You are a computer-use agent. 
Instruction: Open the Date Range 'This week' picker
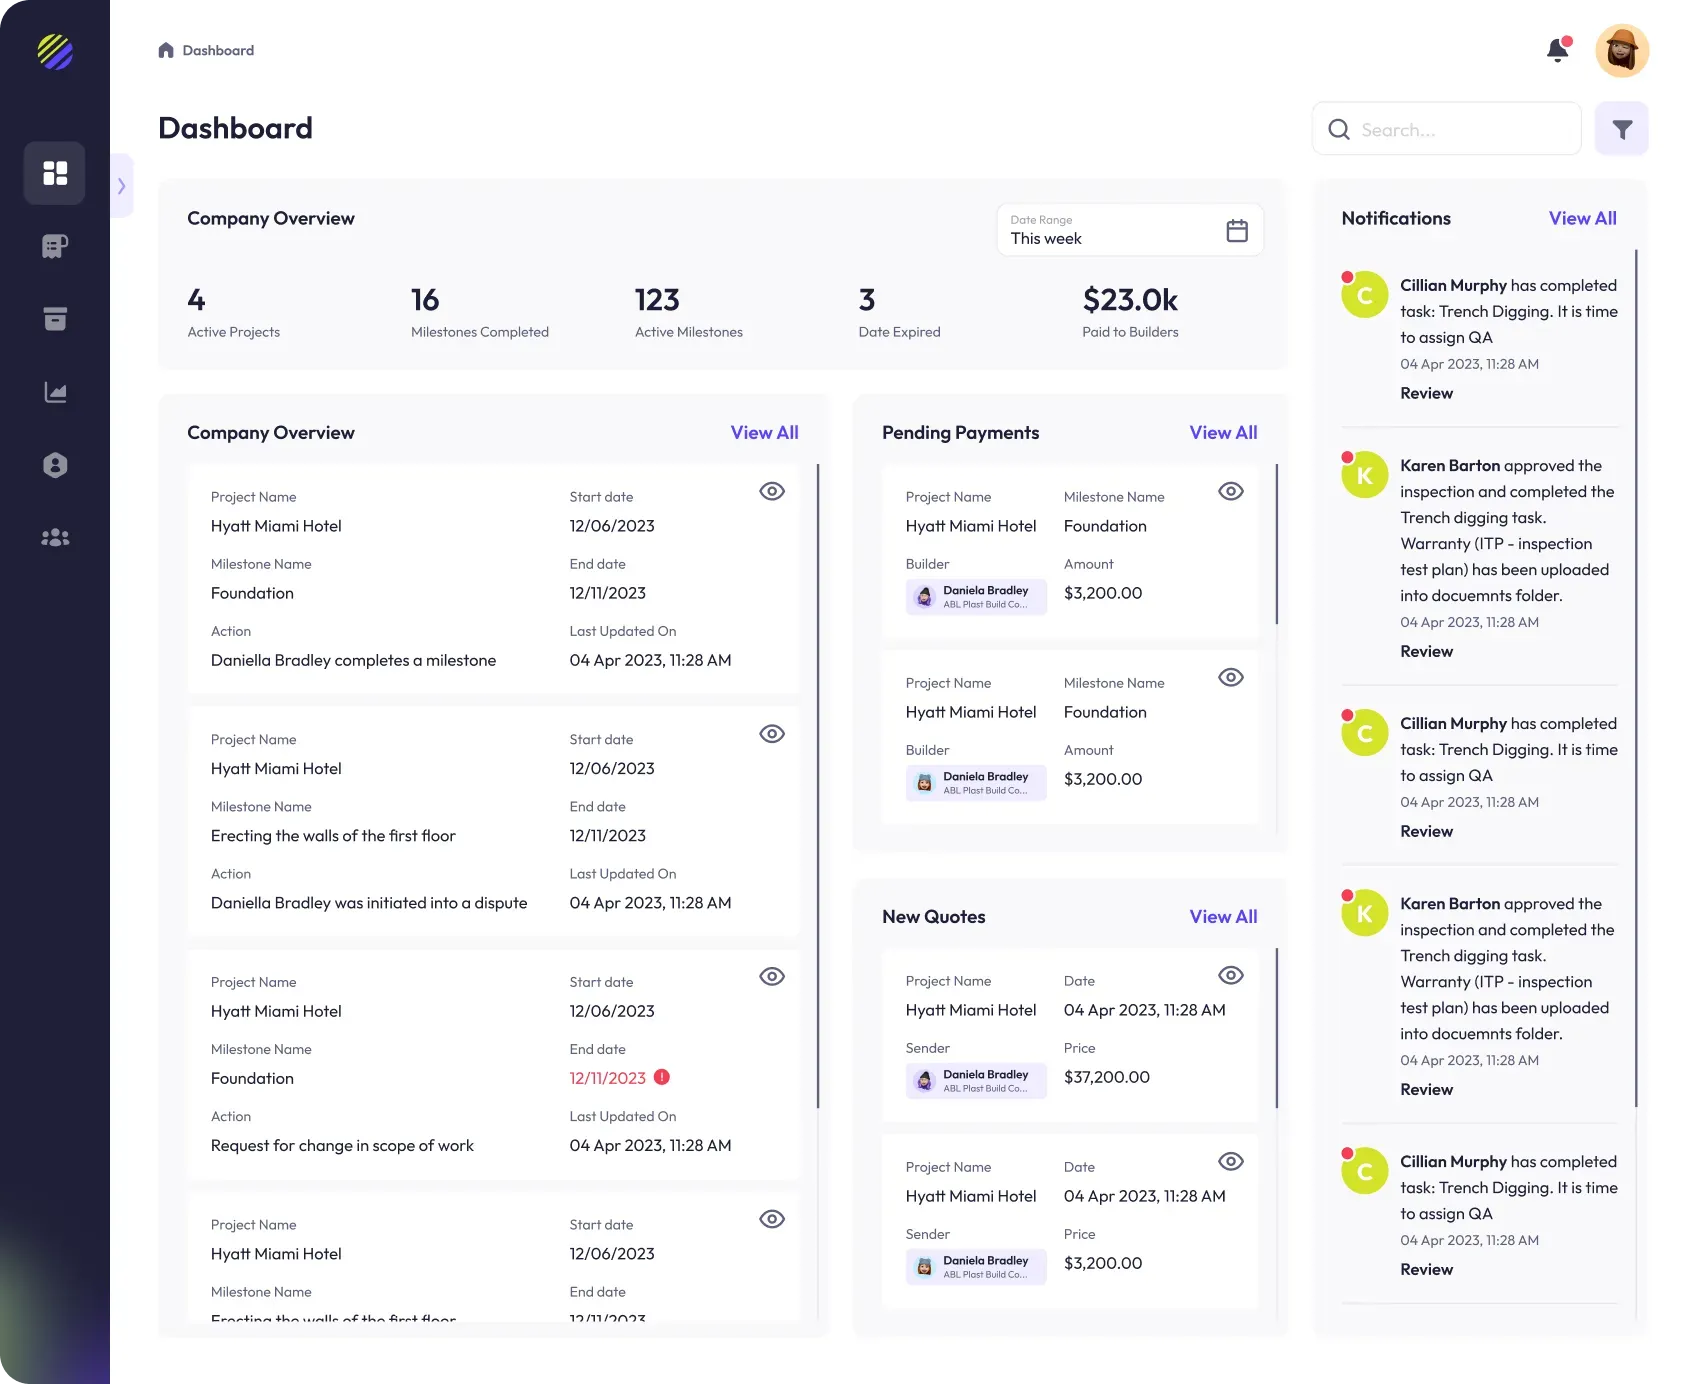click(x=1129, y=230)
